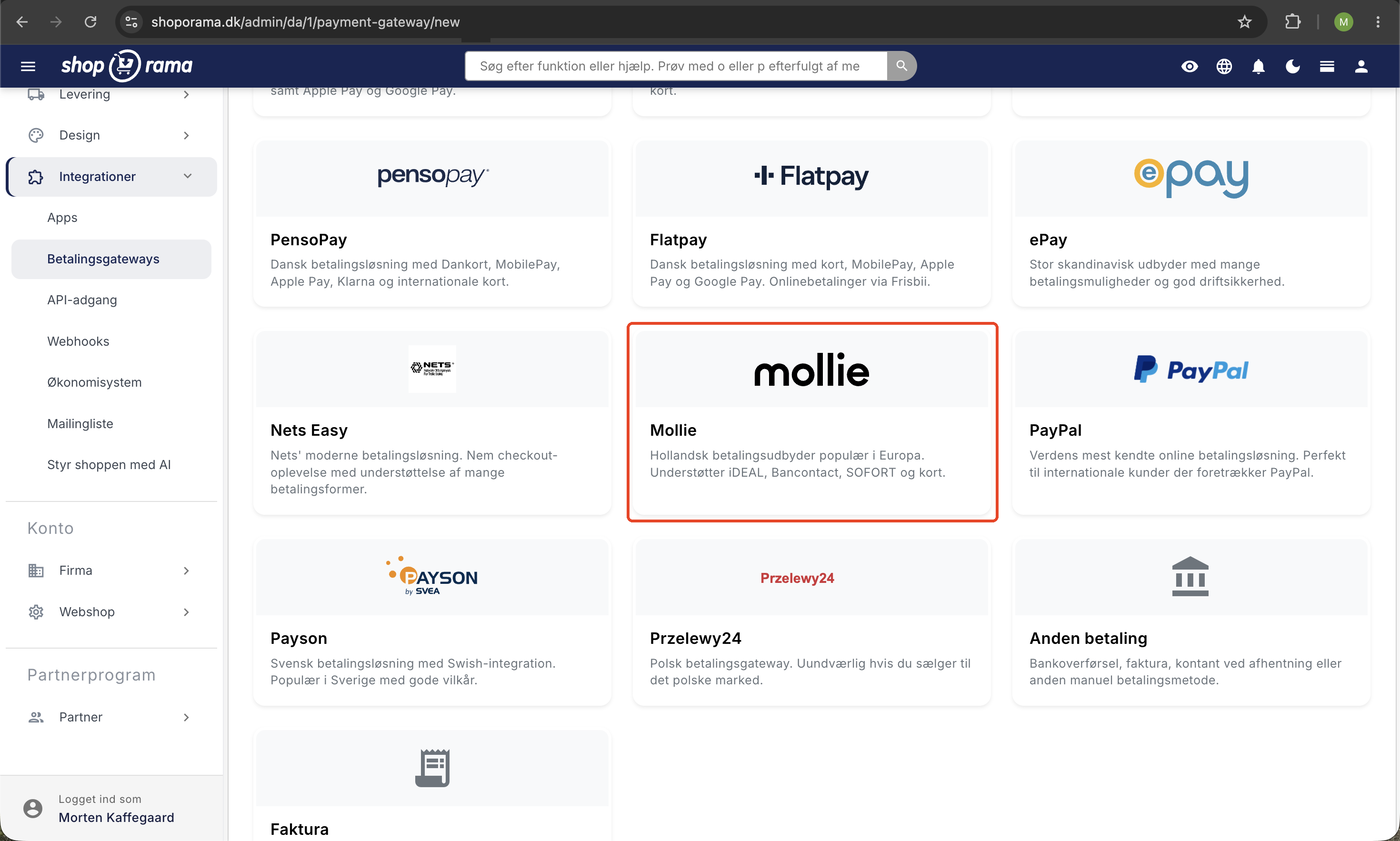
Task: Click the browser URL address bar
Action: pos(690,21)
